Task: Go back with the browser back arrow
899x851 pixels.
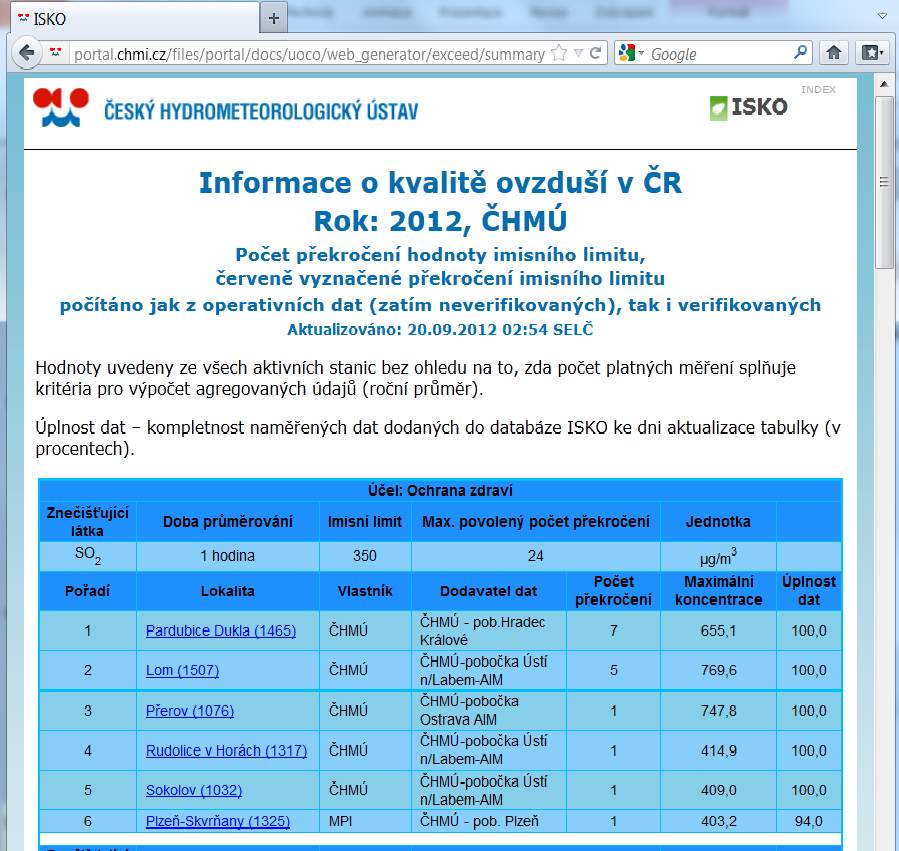Action: tap(26, 53)
